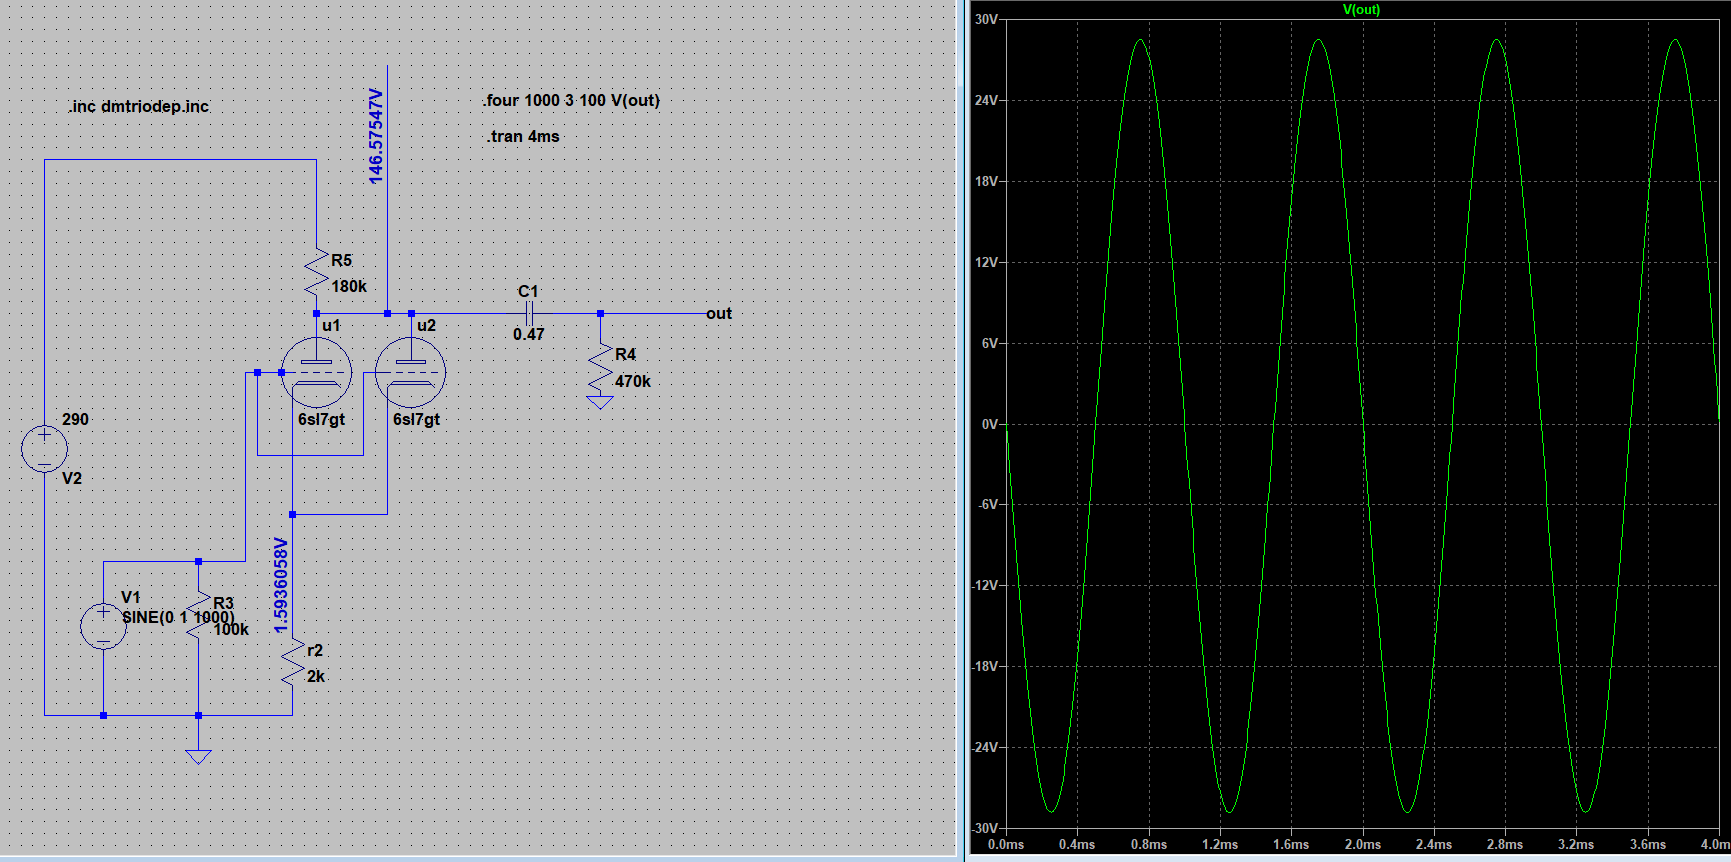Viewport: 1731px width, 862px height.
Task: Click the .four 1000 3 100 V(out) directive
Action: tap(571, 101)
